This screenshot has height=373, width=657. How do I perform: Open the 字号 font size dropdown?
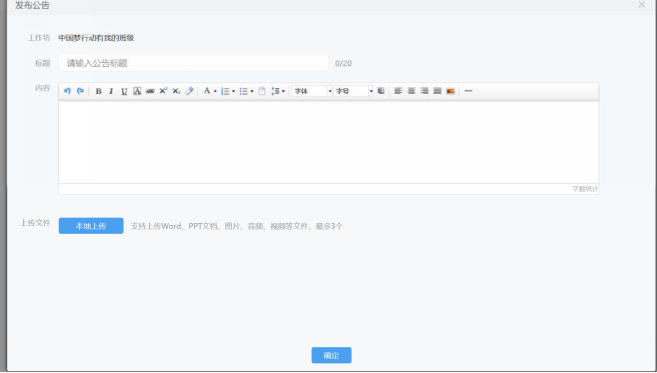[x=353, y=91]
